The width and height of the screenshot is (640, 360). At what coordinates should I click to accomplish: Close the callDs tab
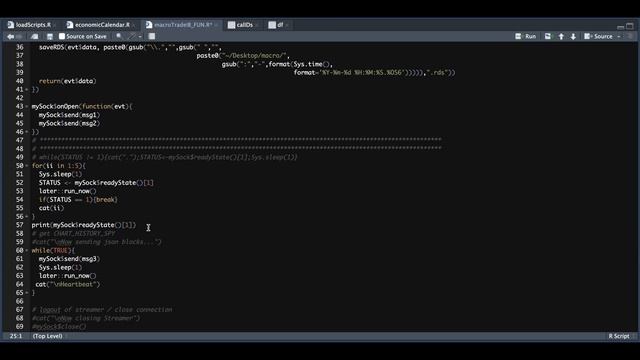click(x=256, y=25)
